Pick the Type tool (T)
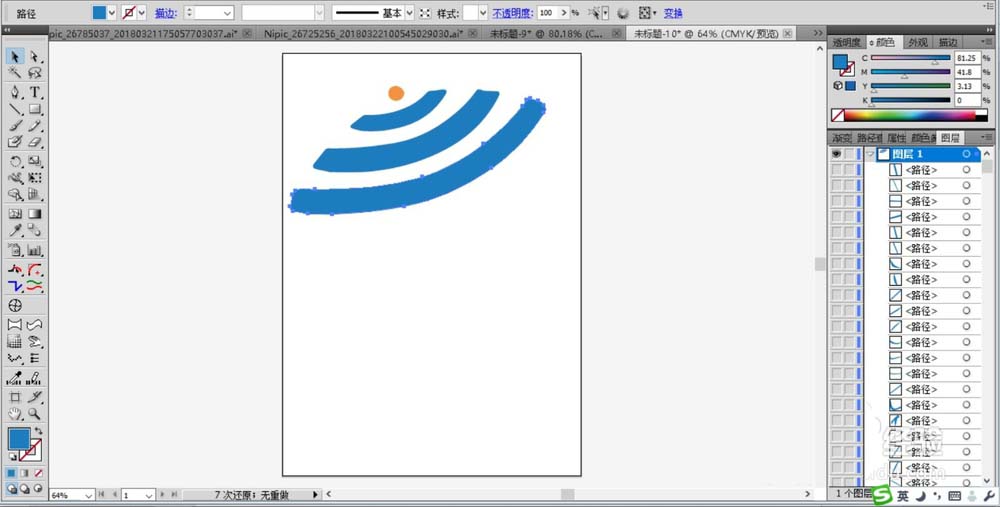The image size is (1000, 507). tap(34, 92)
